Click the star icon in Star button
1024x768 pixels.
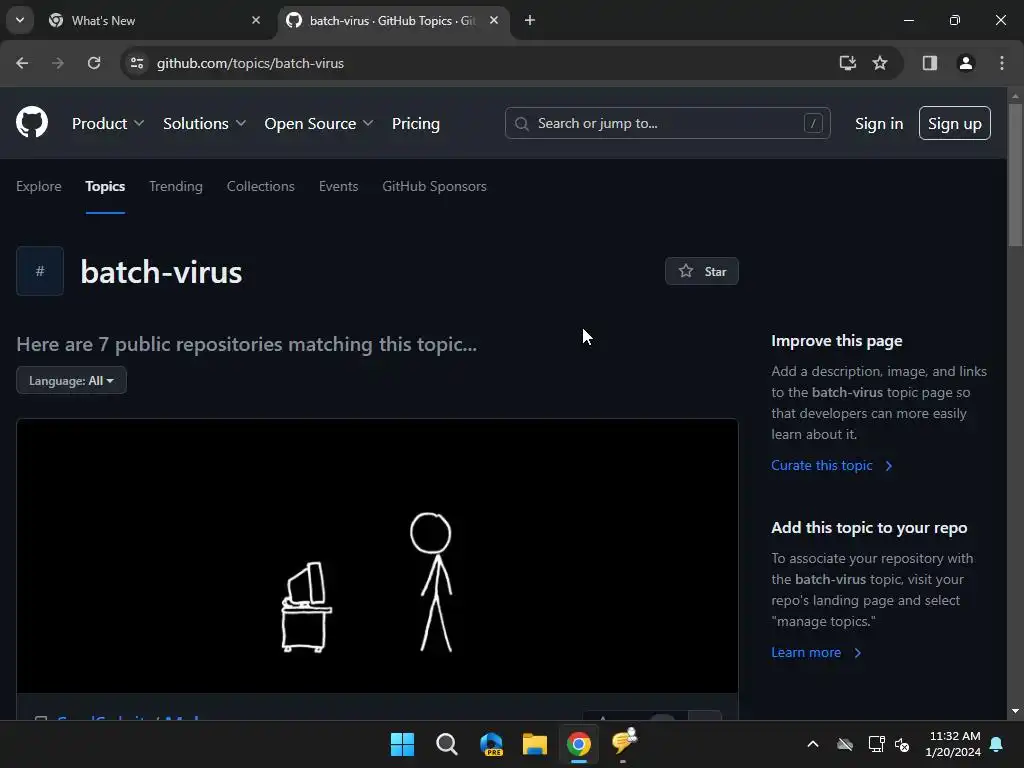(685, 271)
